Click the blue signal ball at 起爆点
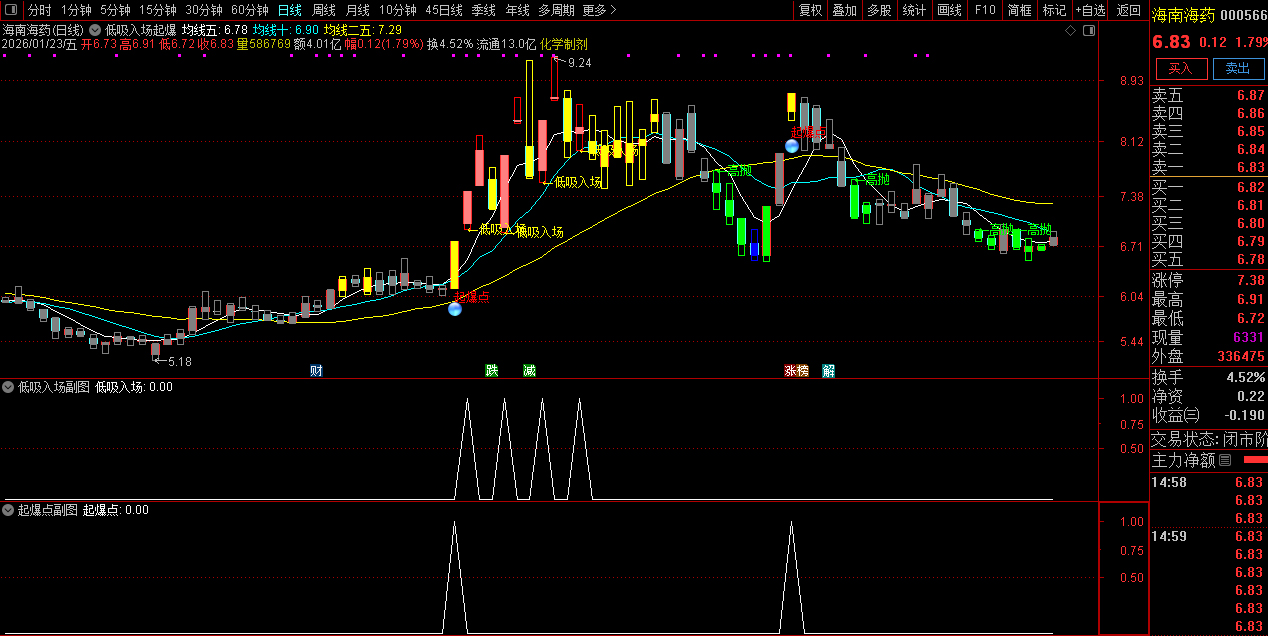Viewport: 1268px width, 636px height. [x=455, y=309]
